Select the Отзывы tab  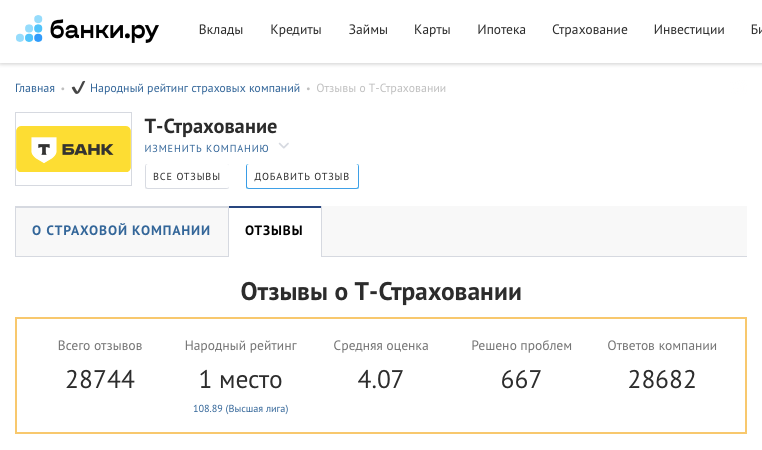[x=274, y=230]
